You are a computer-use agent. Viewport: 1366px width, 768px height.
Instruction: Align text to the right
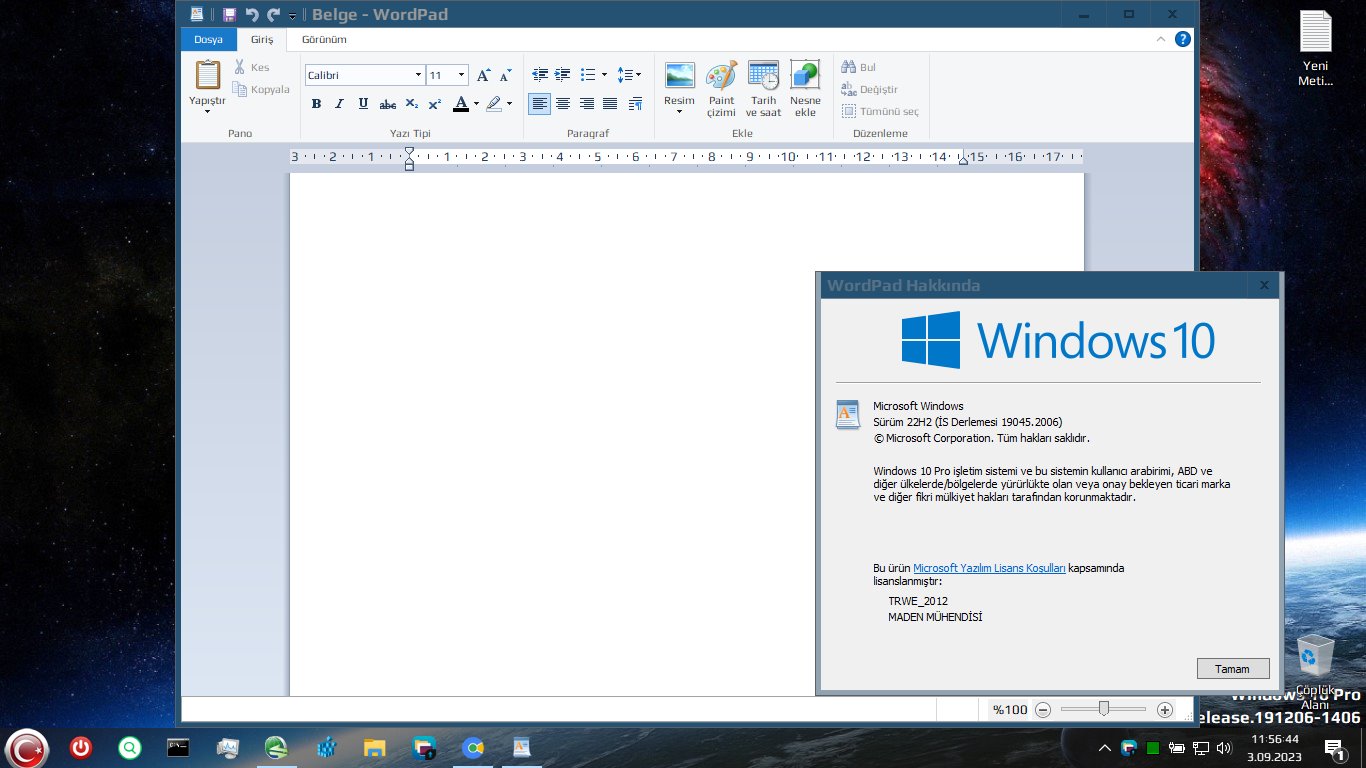587,104
